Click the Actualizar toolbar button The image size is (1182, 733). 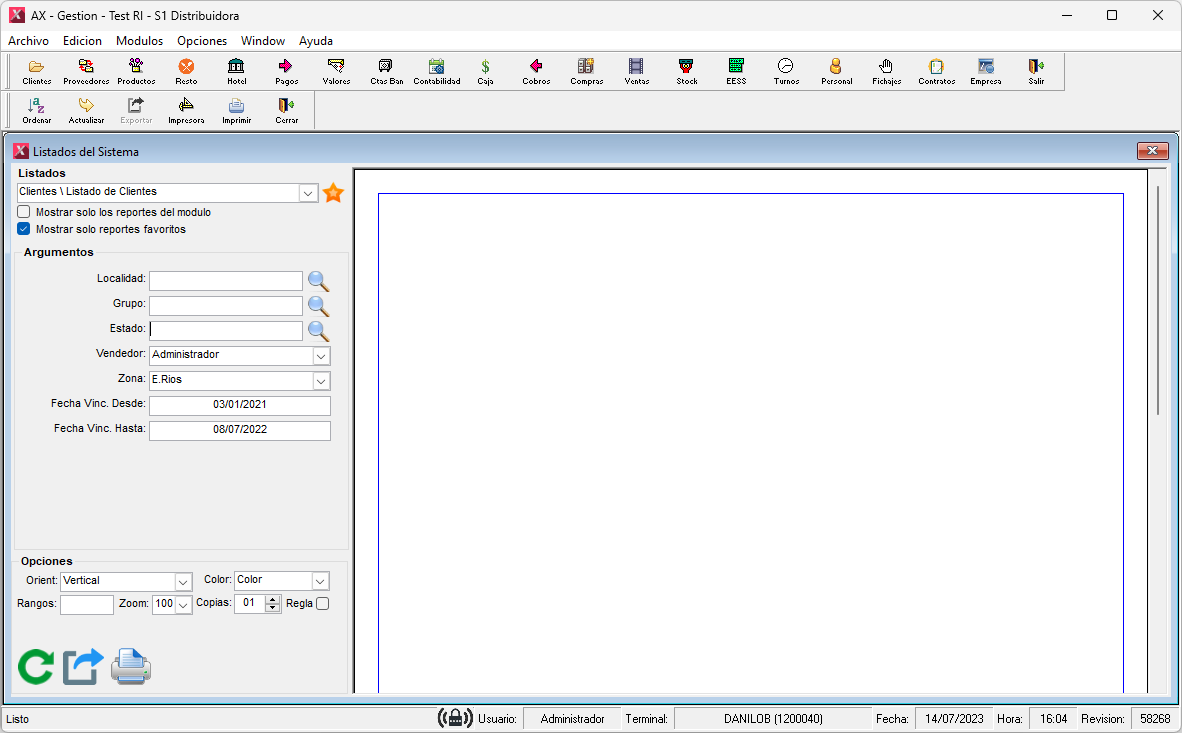click(86, 110)
